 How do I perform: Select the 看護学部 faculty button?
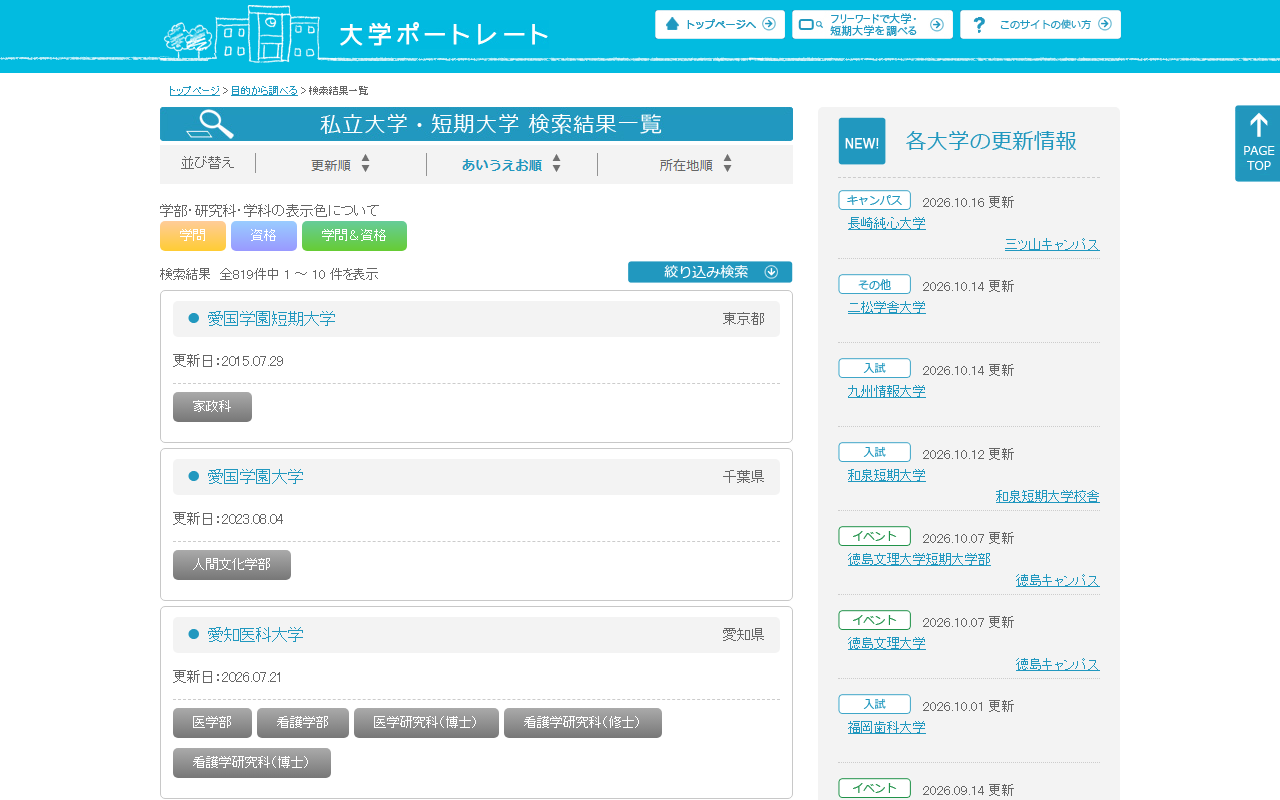click(x=303, y=723)
